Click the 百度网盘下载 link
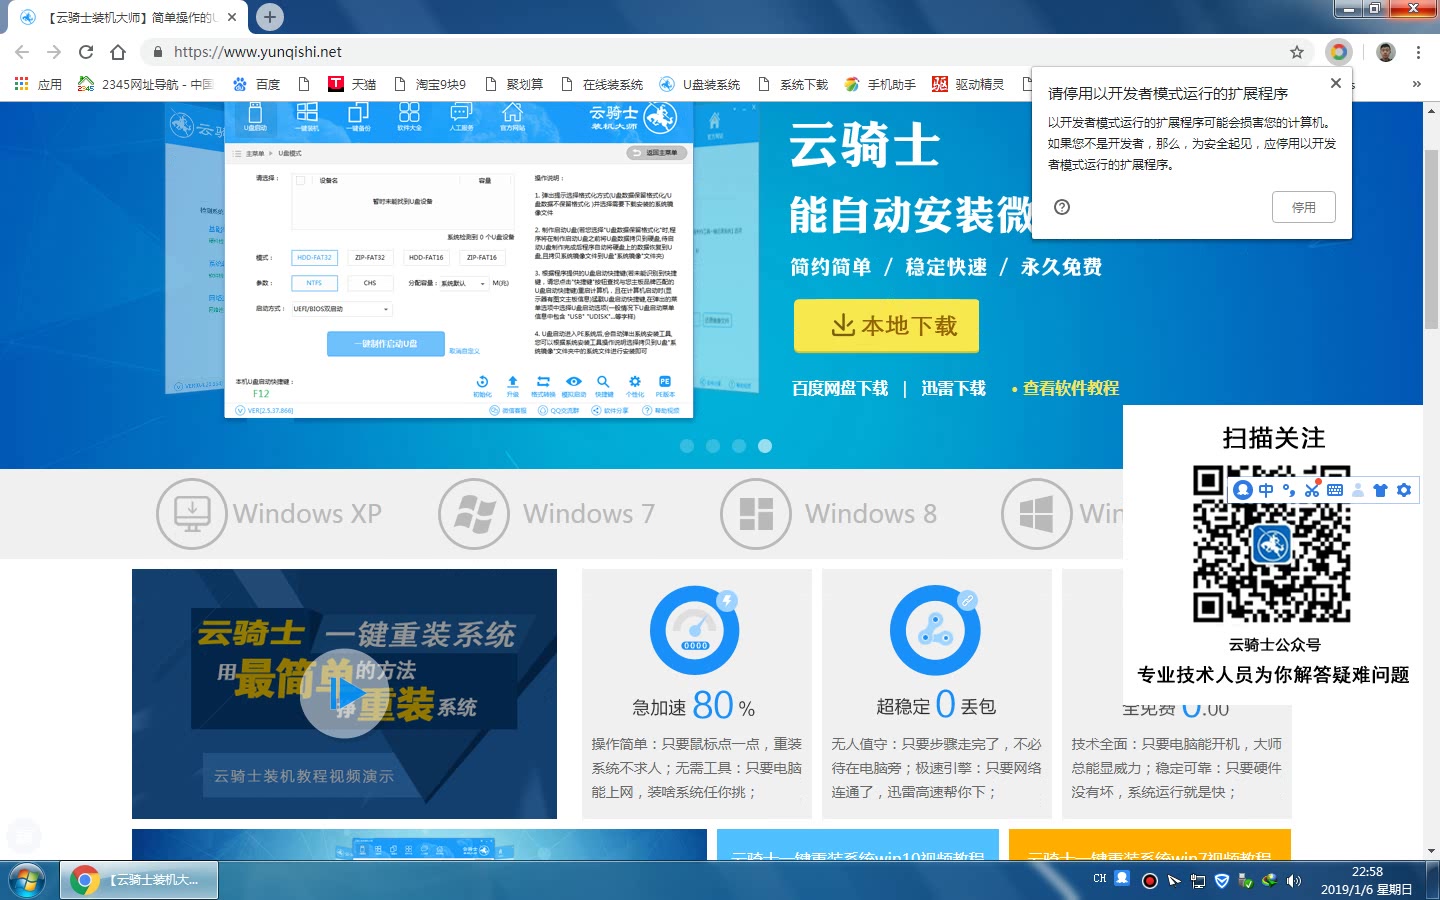The width and height of the screenshot is (1440, 900). coord(840,388)
